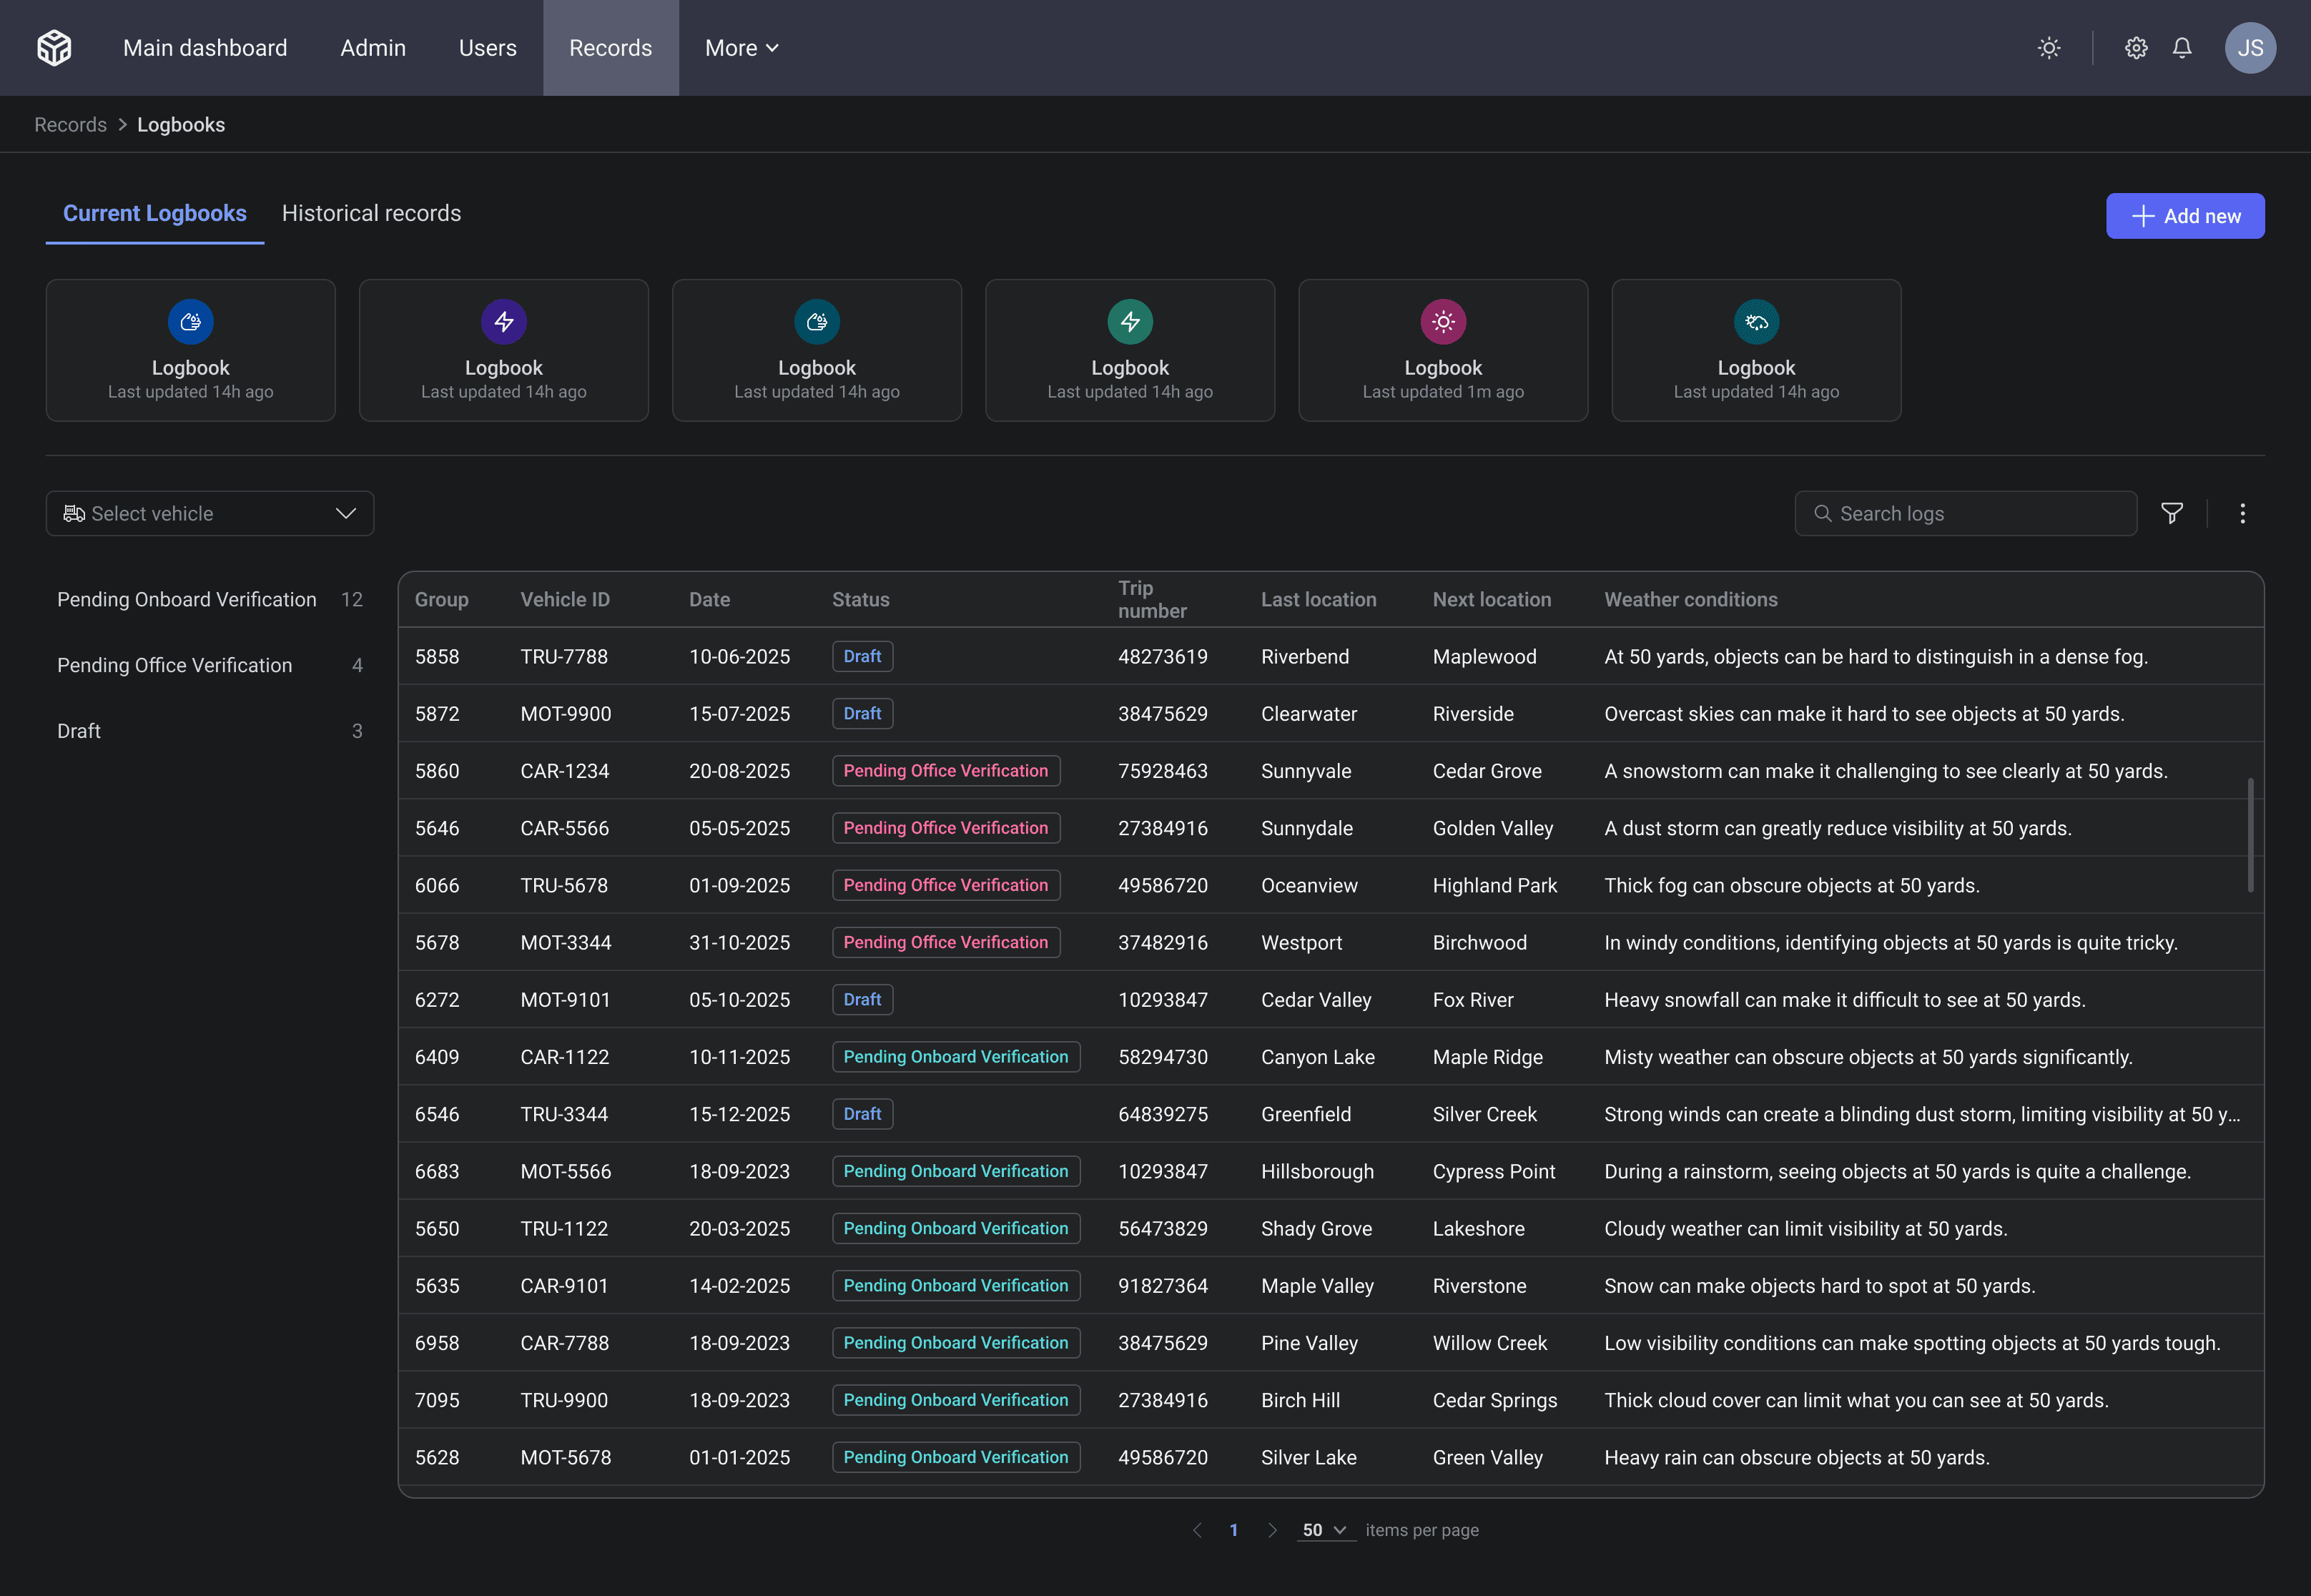Open settings gear icon
This screenshot has width=2311, height=1596.
tap(2135, 48)
